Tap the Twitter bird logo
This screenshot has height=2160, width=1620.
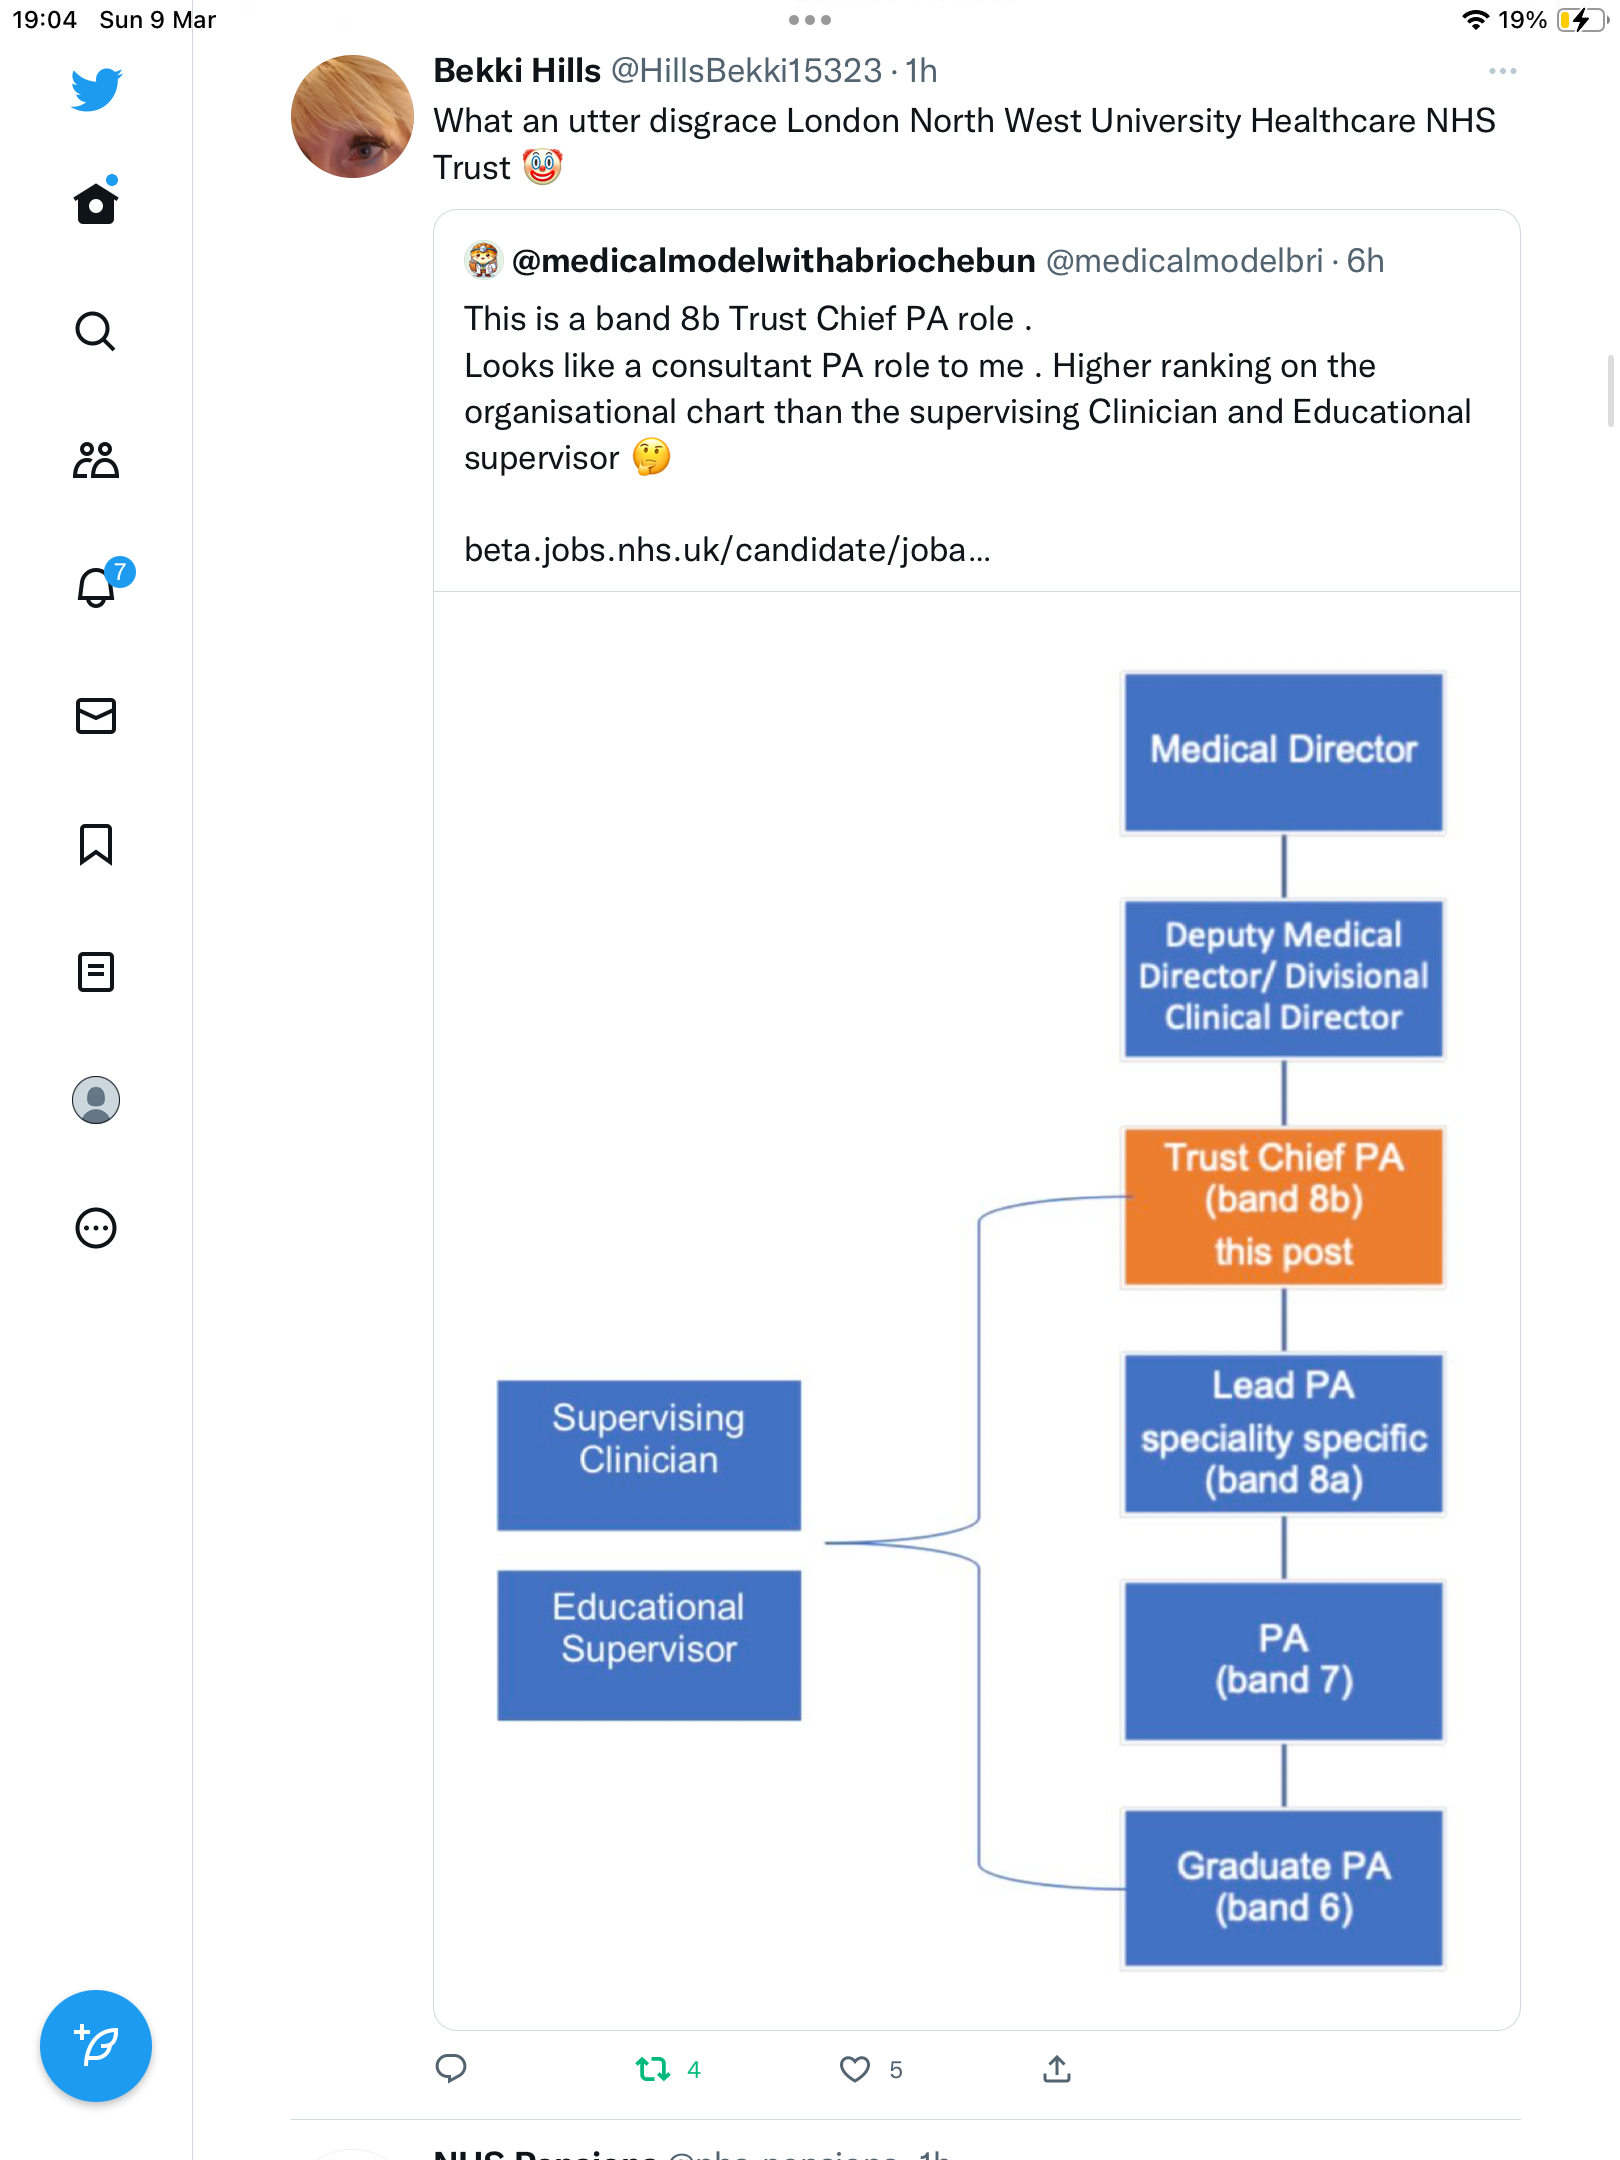pyautogui.click(x=96, y=90)
